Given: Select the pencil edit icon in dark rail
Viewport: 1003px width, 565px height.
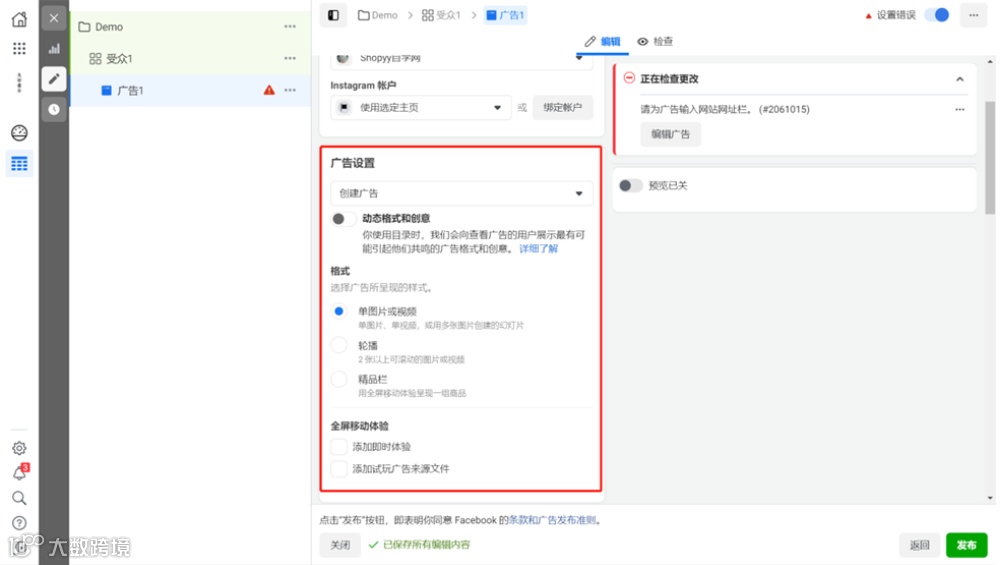Looking at the screenshot, I should click(x=54, y=79).
